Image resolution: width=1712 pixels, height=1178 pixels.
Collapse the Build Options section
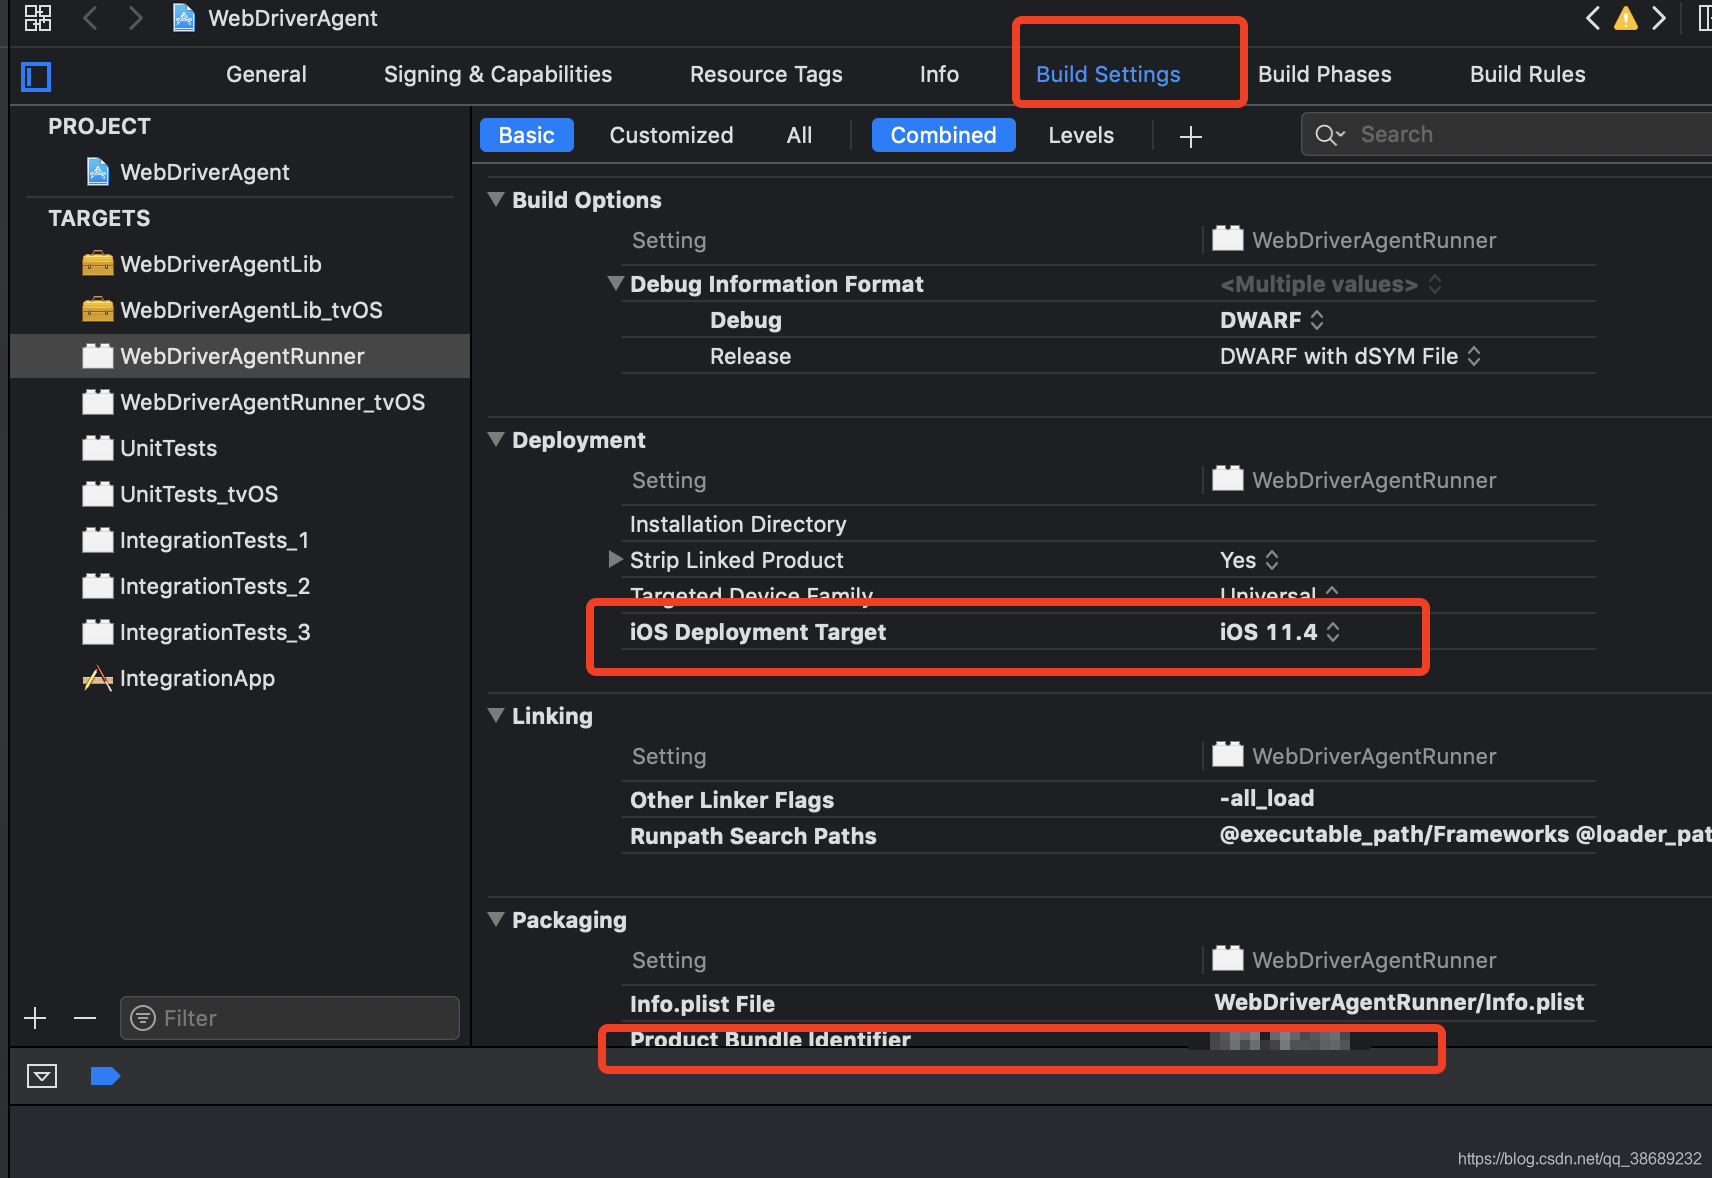click(496, 199)
